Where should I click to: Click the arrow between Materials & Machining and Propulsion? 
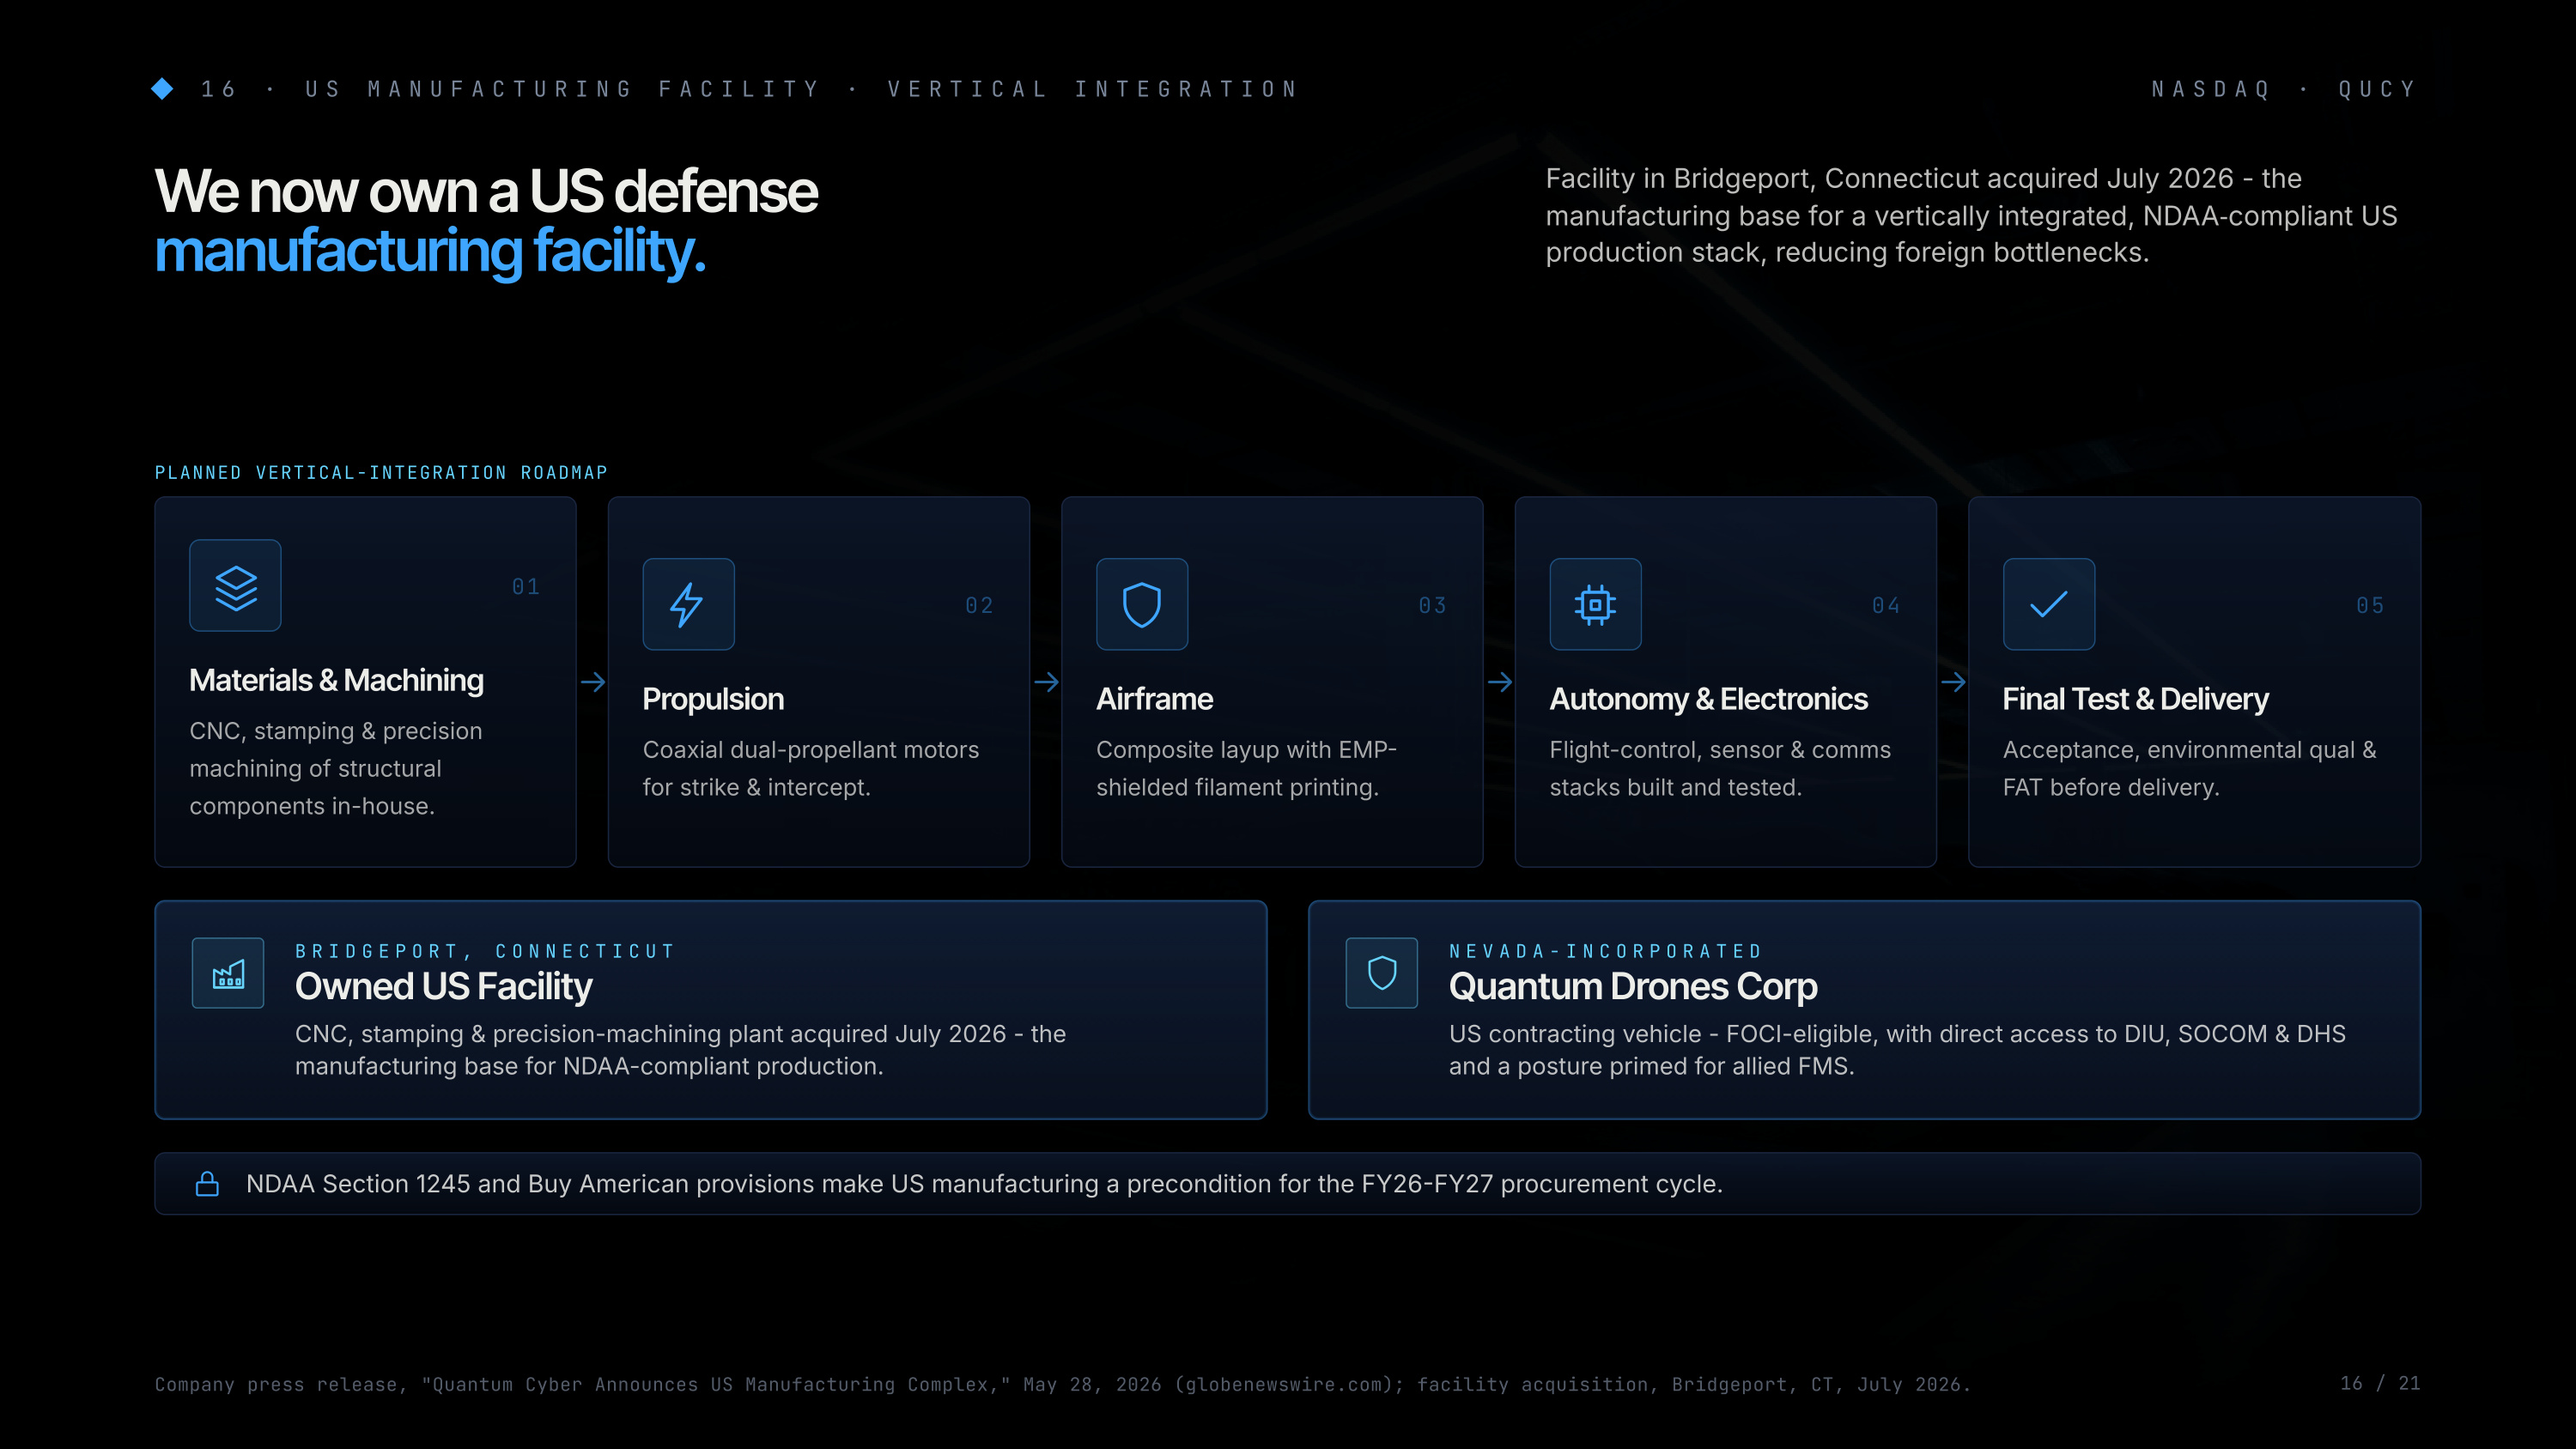coord(593,682)
